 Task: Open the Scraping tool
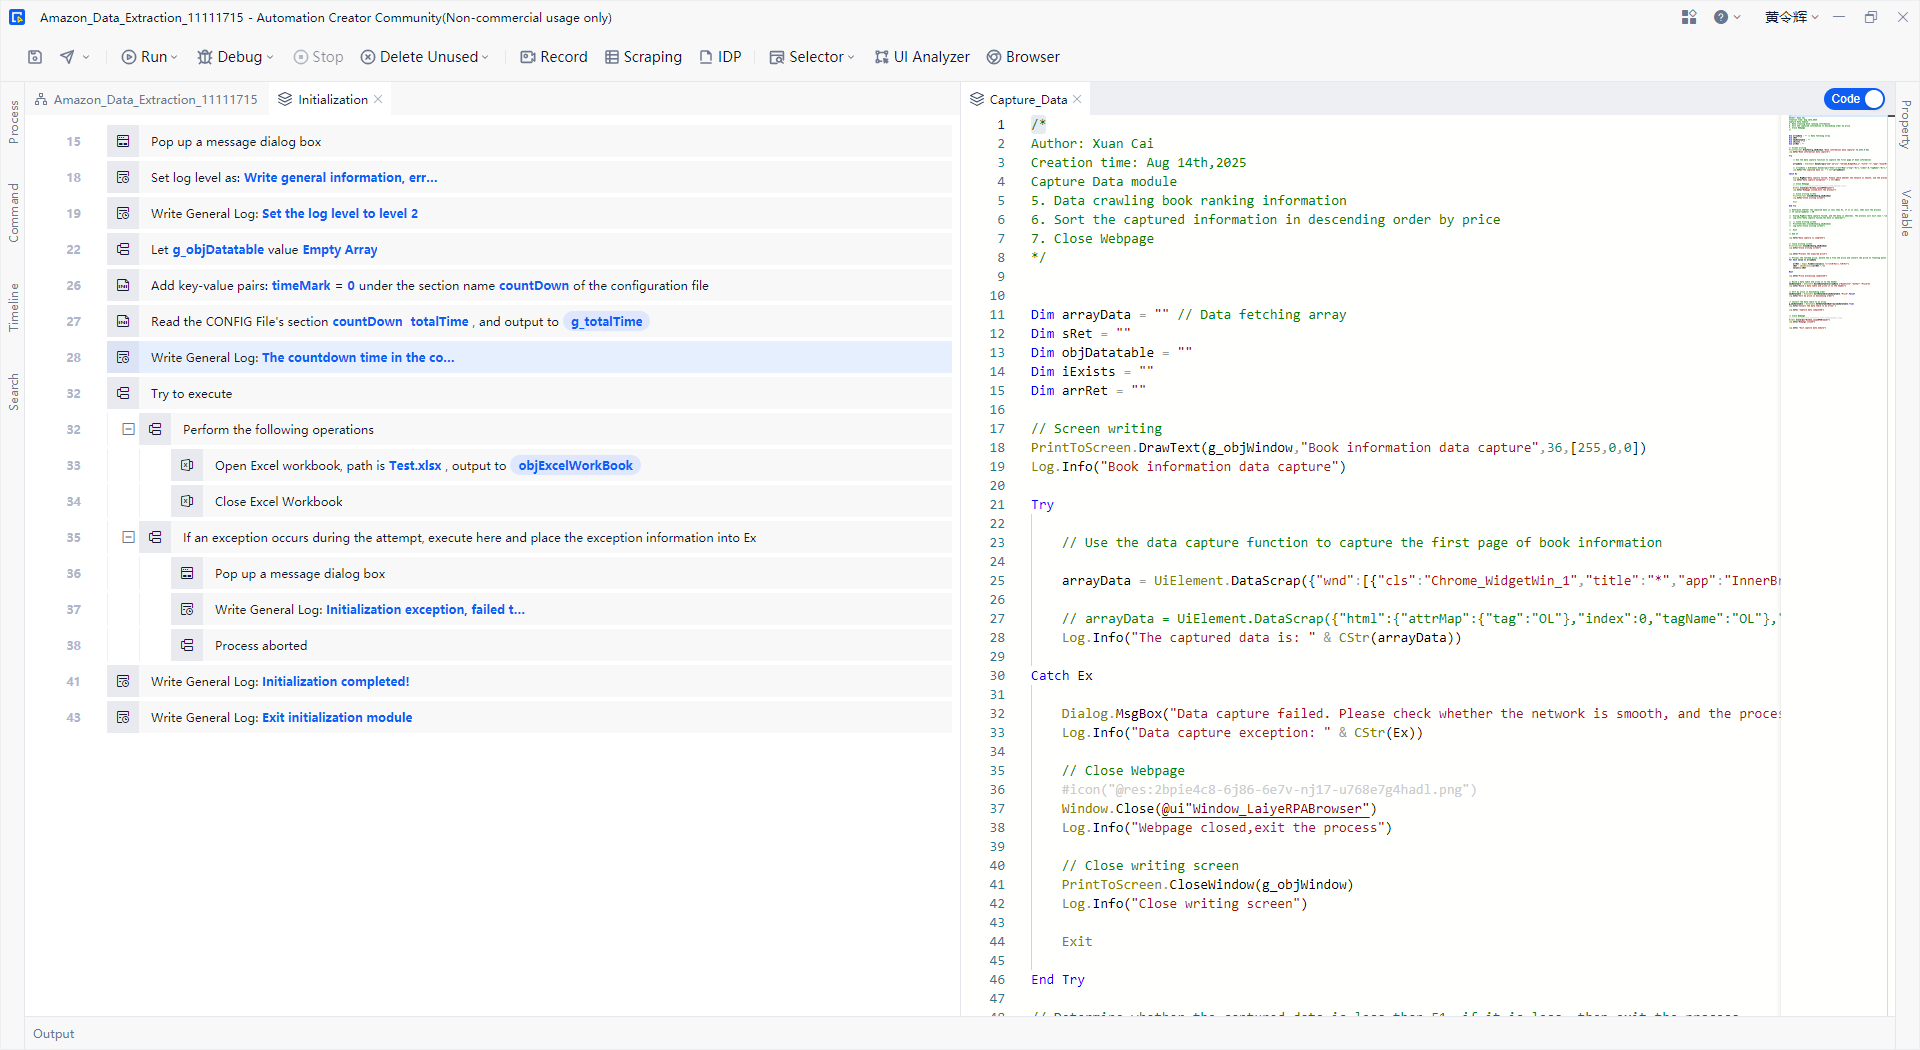point(643,57)
